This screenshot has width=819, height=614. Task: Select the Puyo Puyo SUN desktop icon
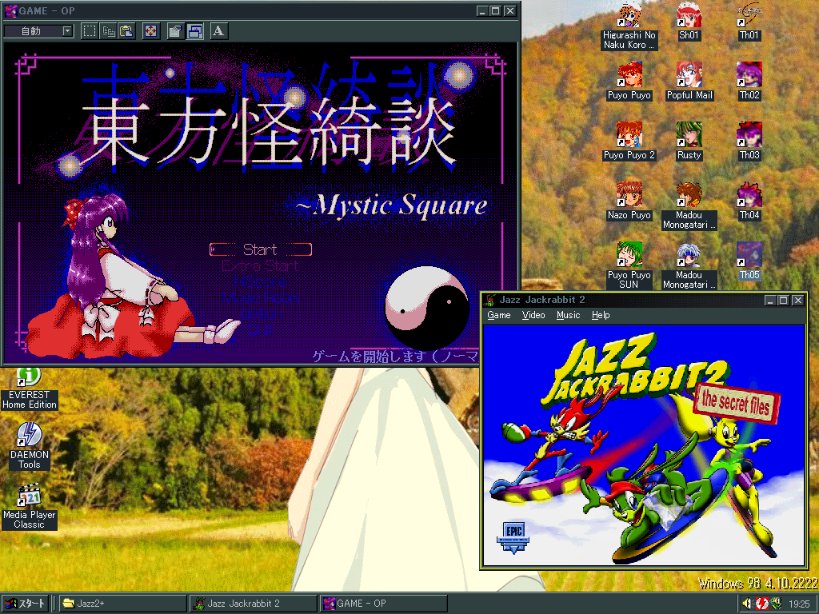(629, 266)
